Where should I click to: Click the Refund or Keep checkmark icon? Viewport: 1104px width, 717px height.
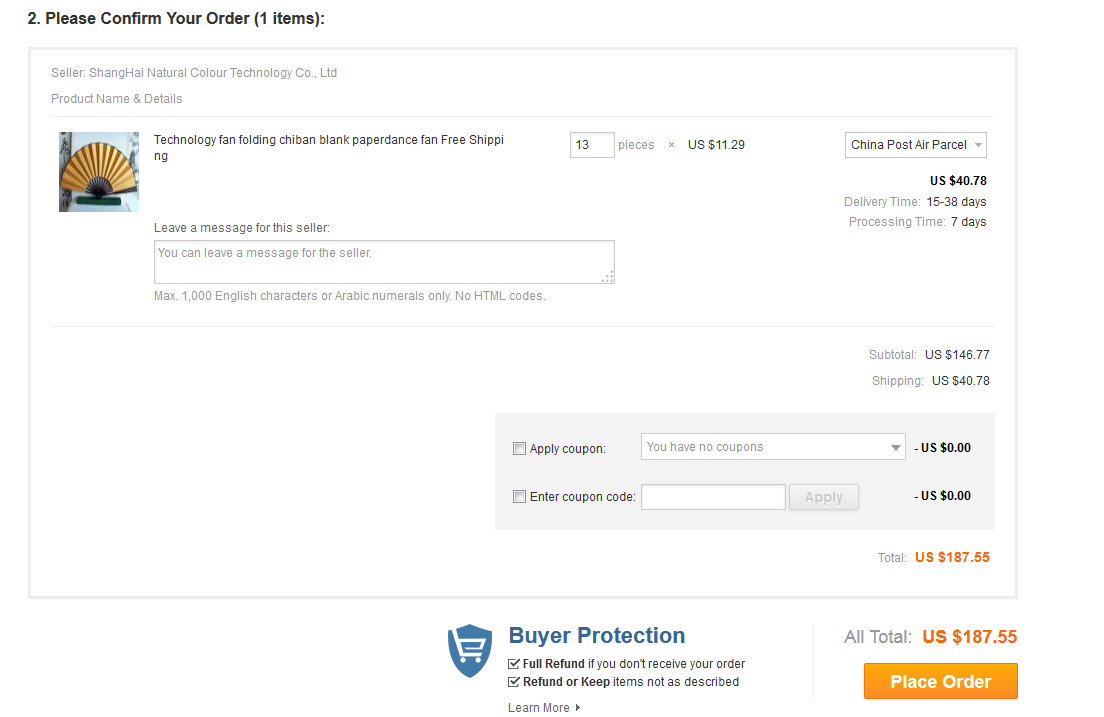[514, 682]
